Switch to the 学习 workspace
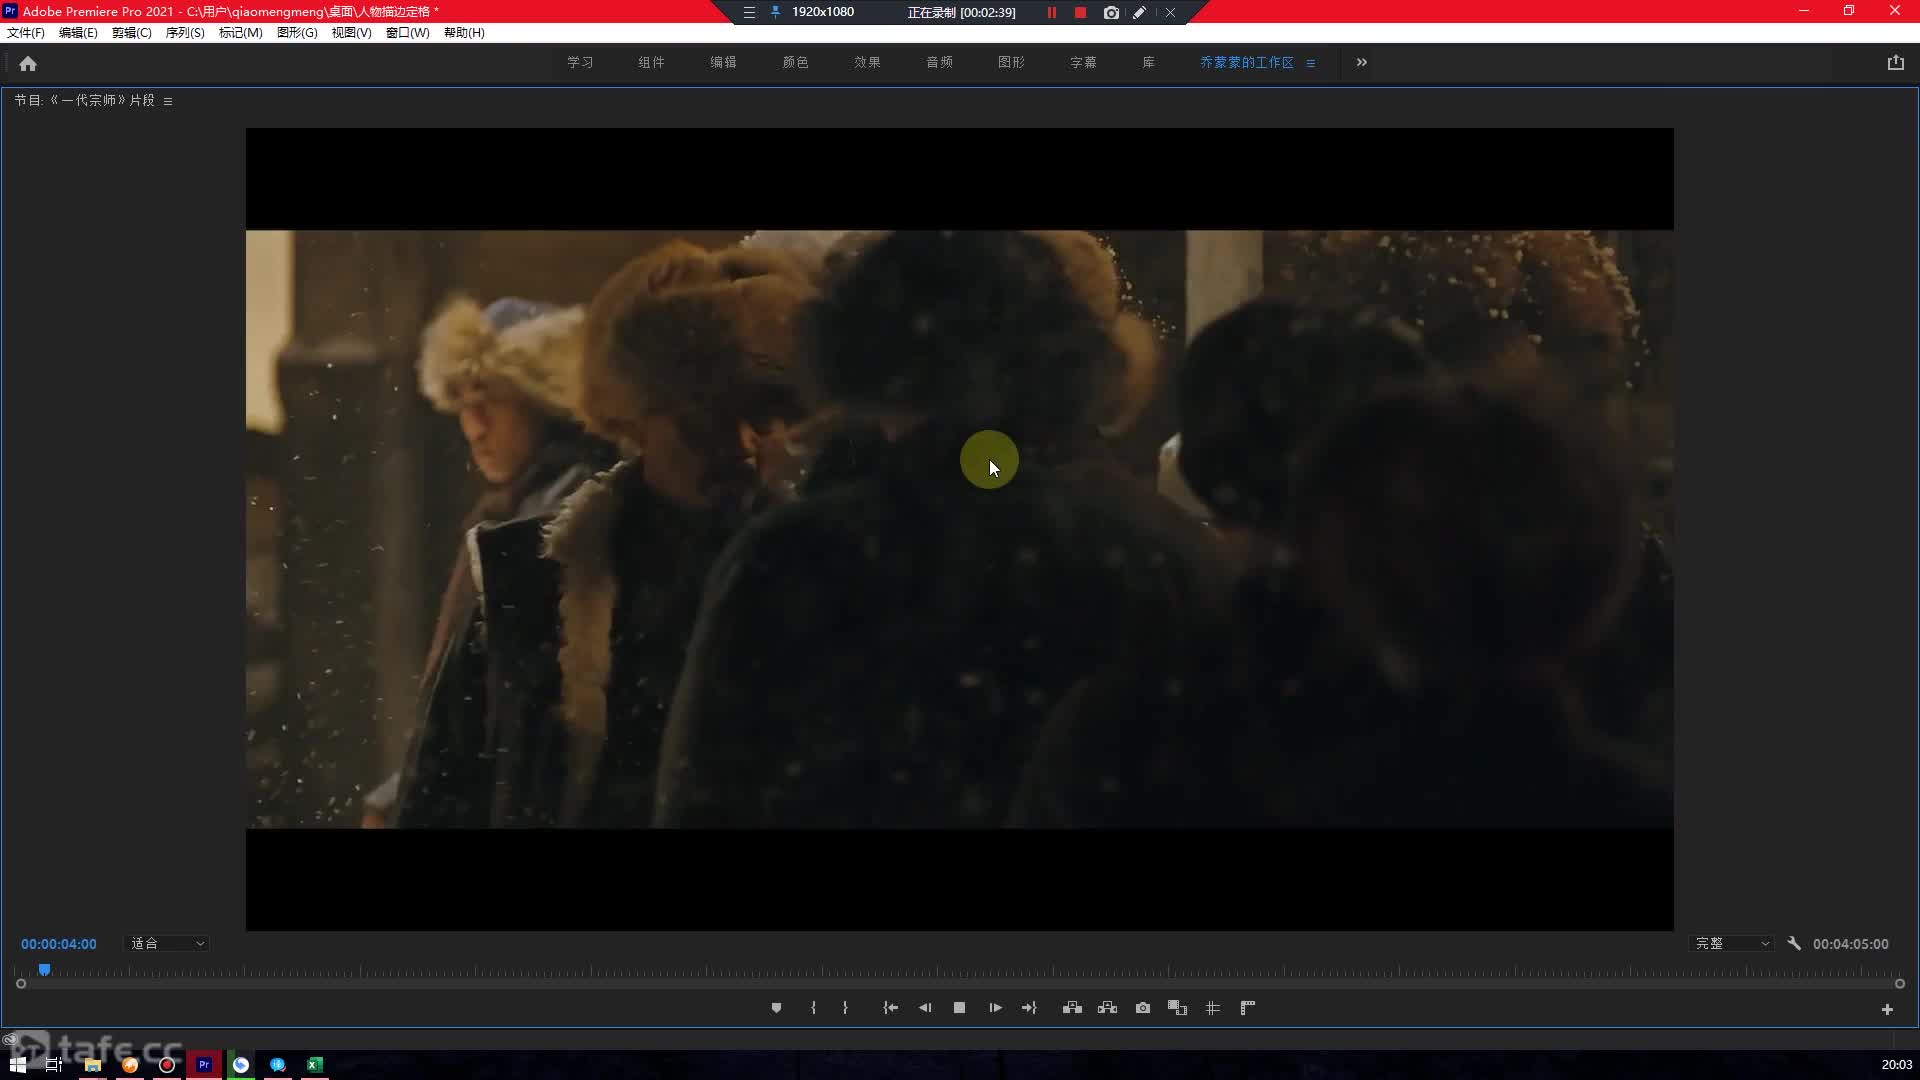Viewport: 1920px width, 1080px height. 580,62
